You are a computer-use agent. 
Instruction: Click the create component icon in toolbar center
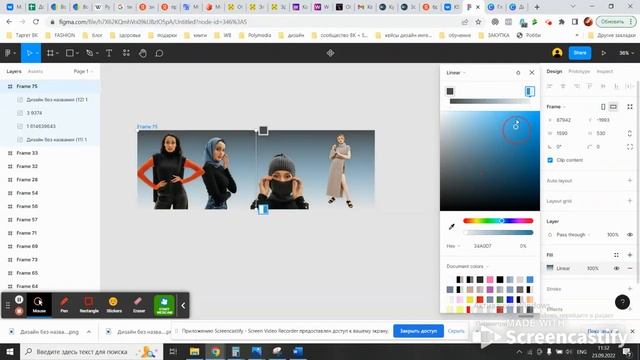point(330,53)
